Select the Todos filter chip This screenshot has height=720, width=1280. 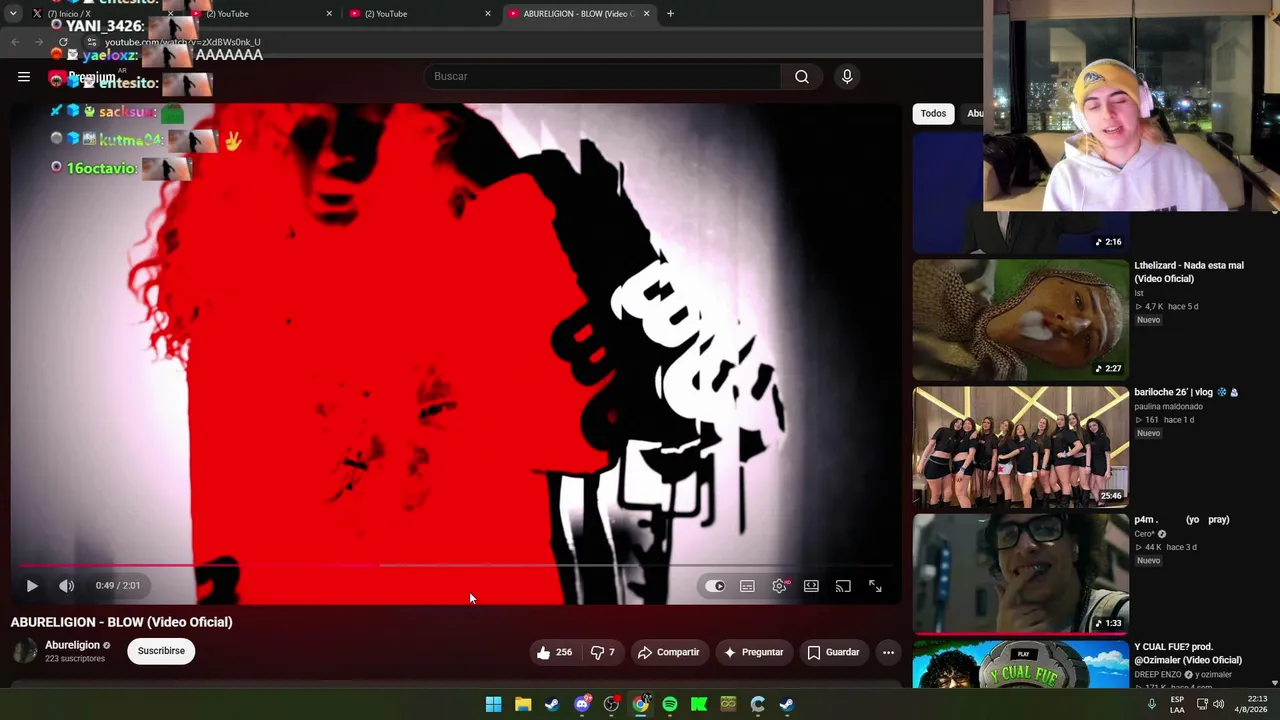click(x=933, y=113)
